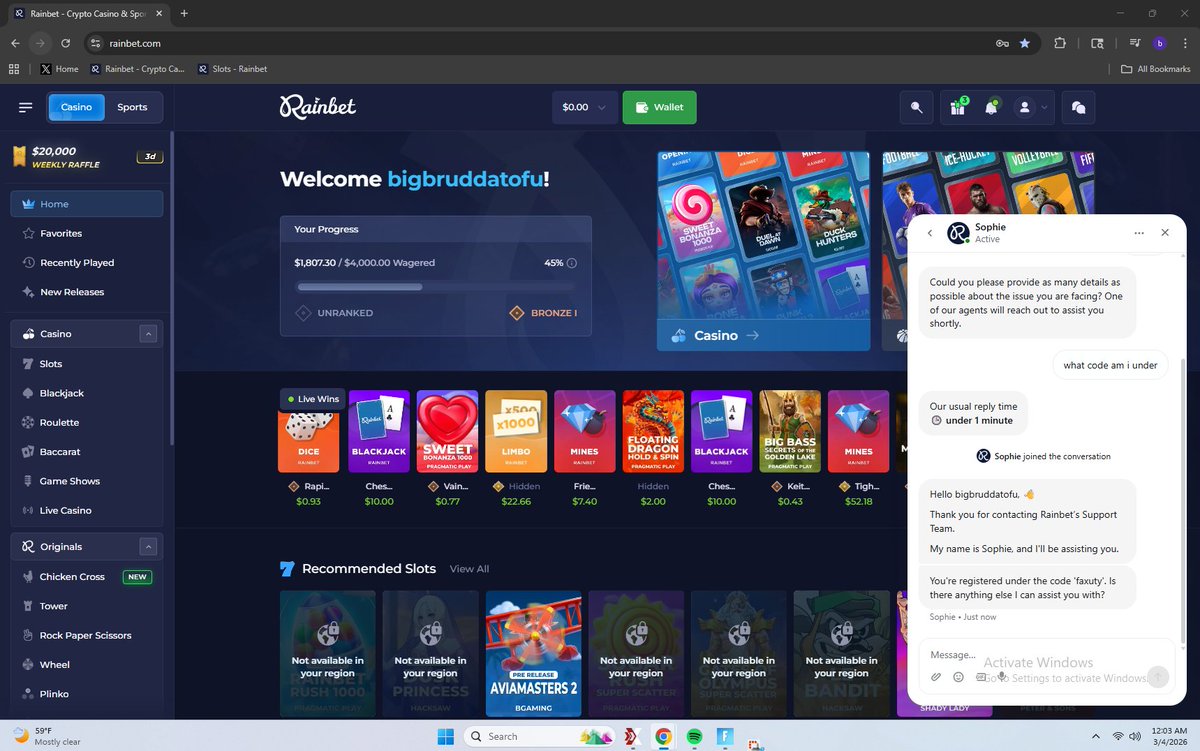1200x751 pixels.
Task: Open the Aviamasters 2 slot thumbnail
Action: tap(534, 653)
